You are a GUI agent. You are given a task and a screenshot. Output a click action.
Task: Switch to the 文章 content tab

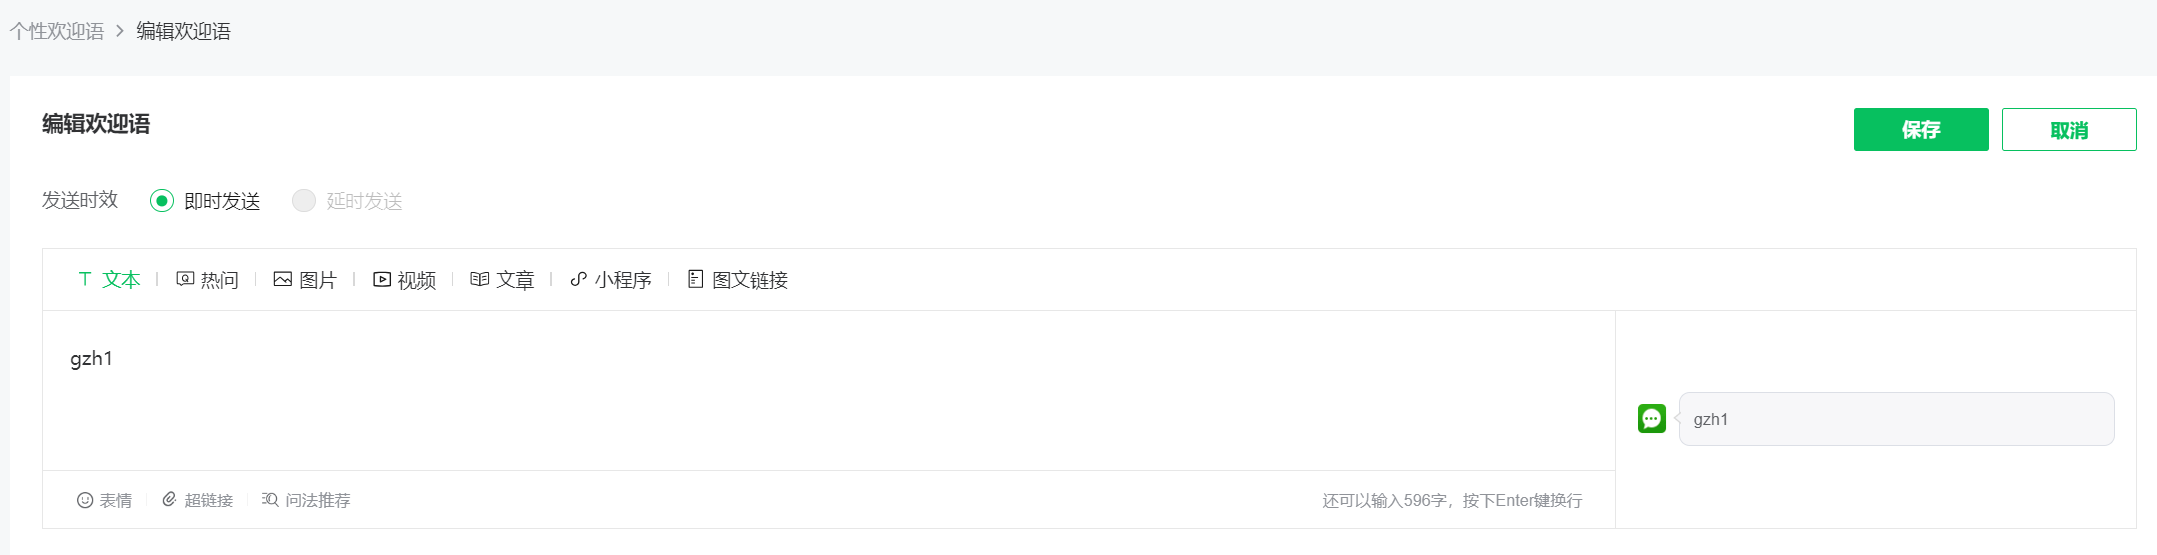click(x=515, y=280)
